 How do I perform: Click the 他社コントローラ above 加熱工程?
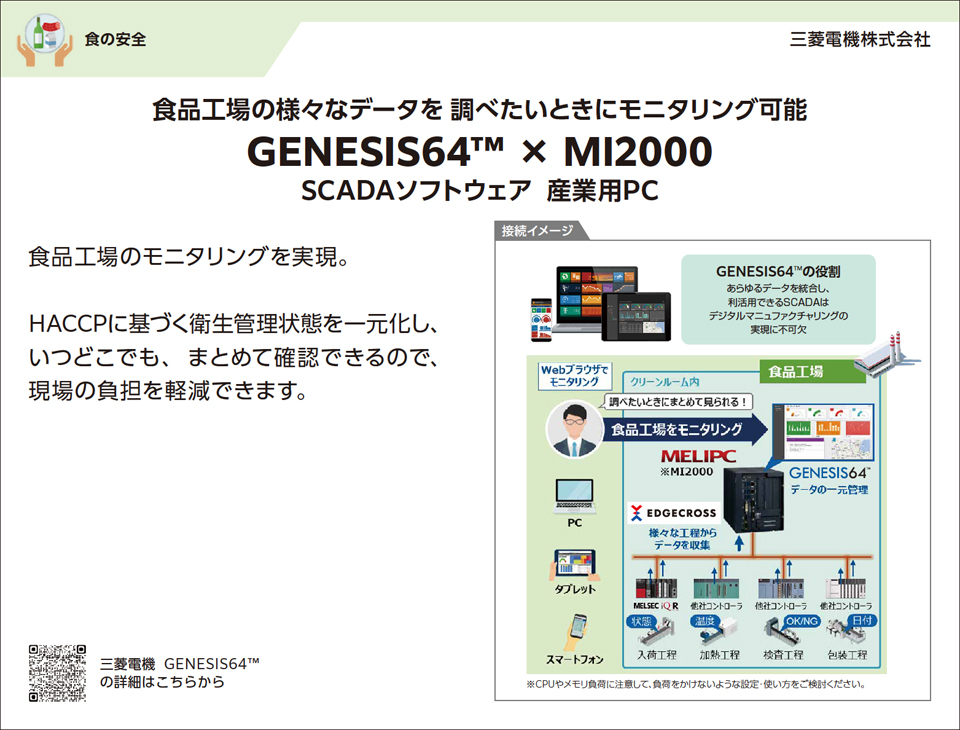pos(716,588)
